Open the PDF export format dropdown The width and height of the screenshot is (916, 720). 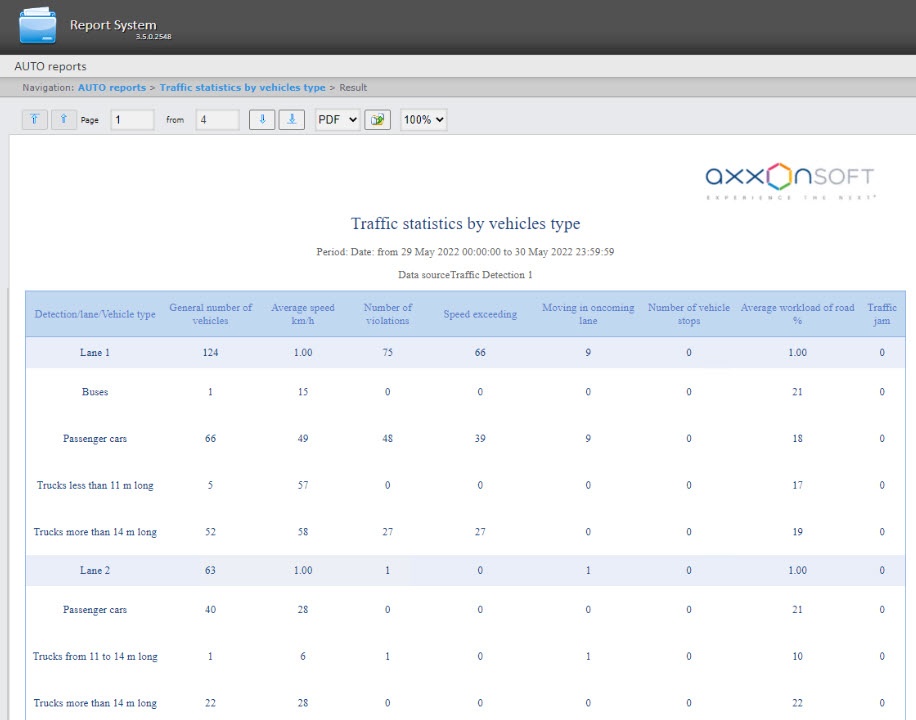[x=337, y=120]
